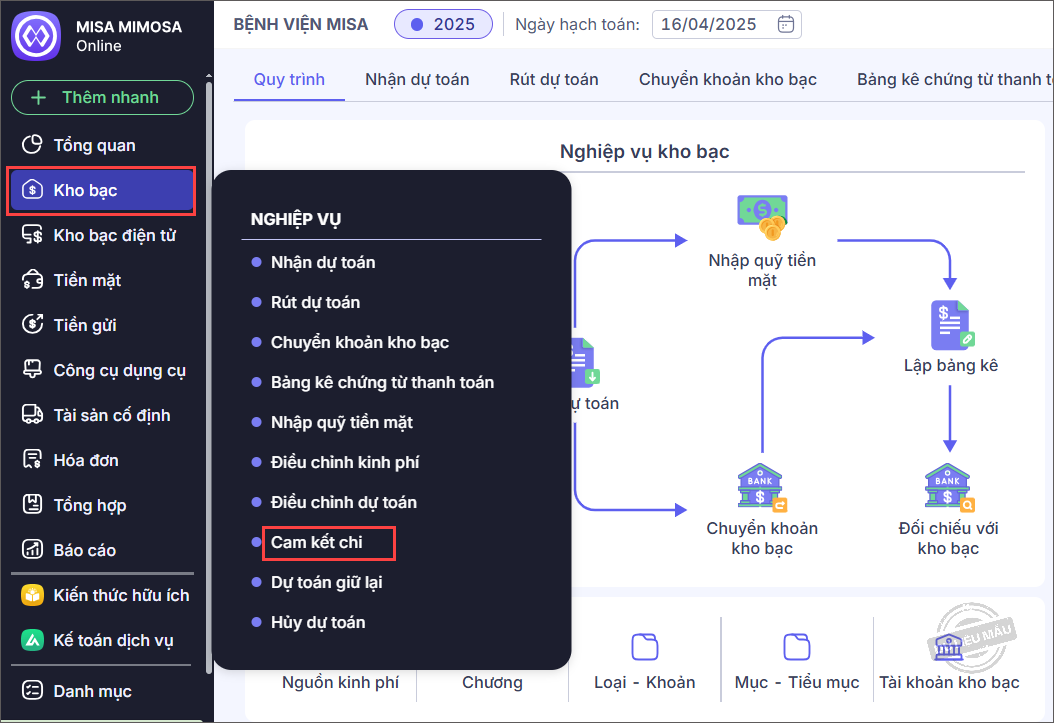Click the MISA MIMOSA logo icon
This screenshot has width=1054, height=723.
(36, 36)
